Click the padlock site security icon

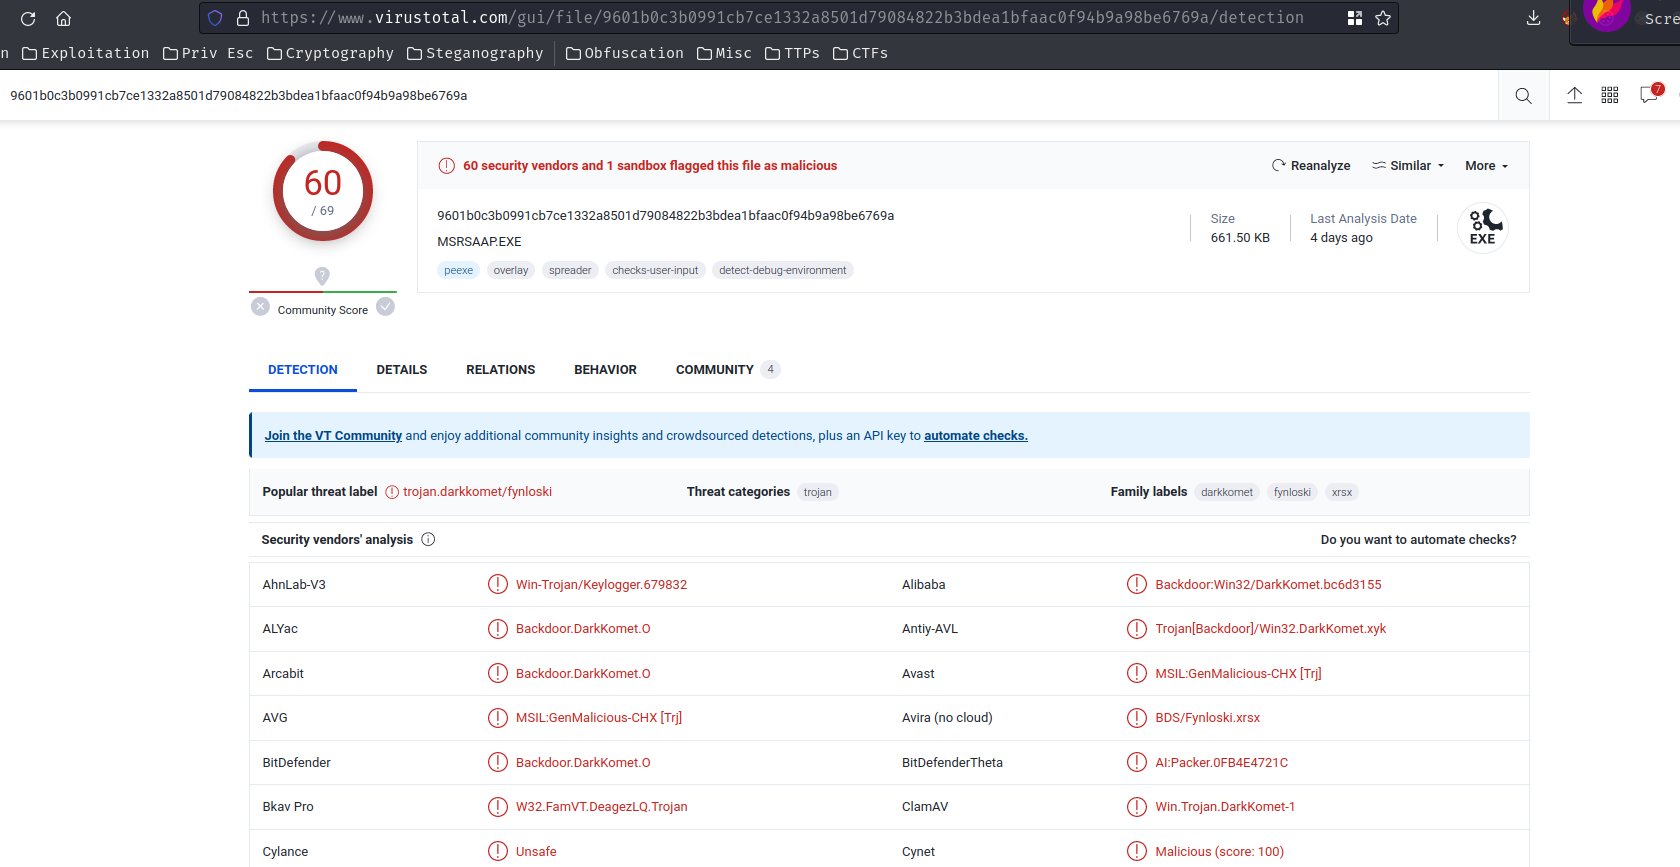pos(242,18)
